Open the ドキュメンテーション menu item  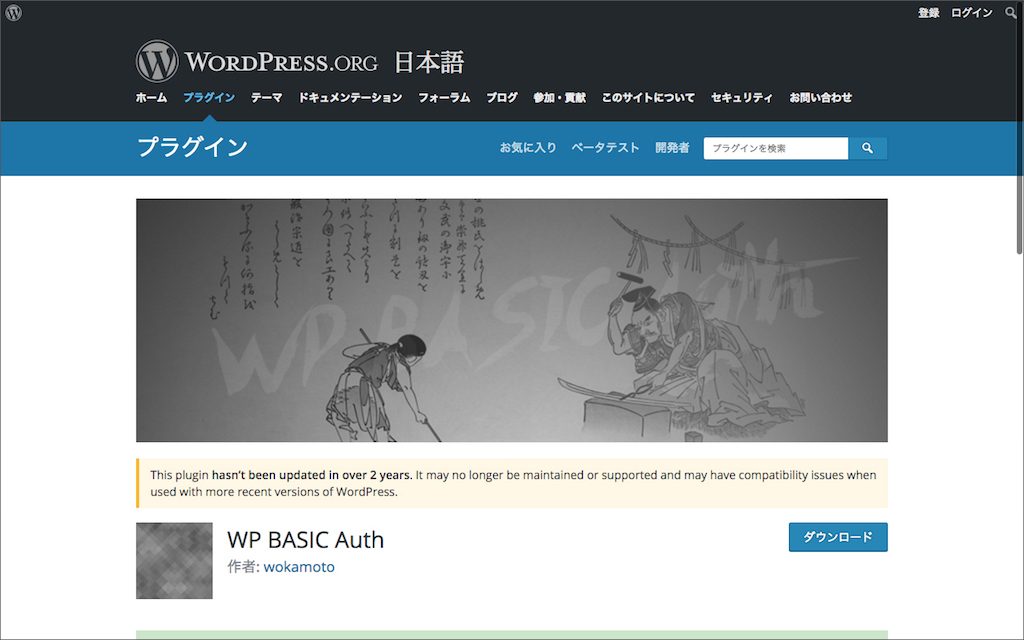click(350, 97)
